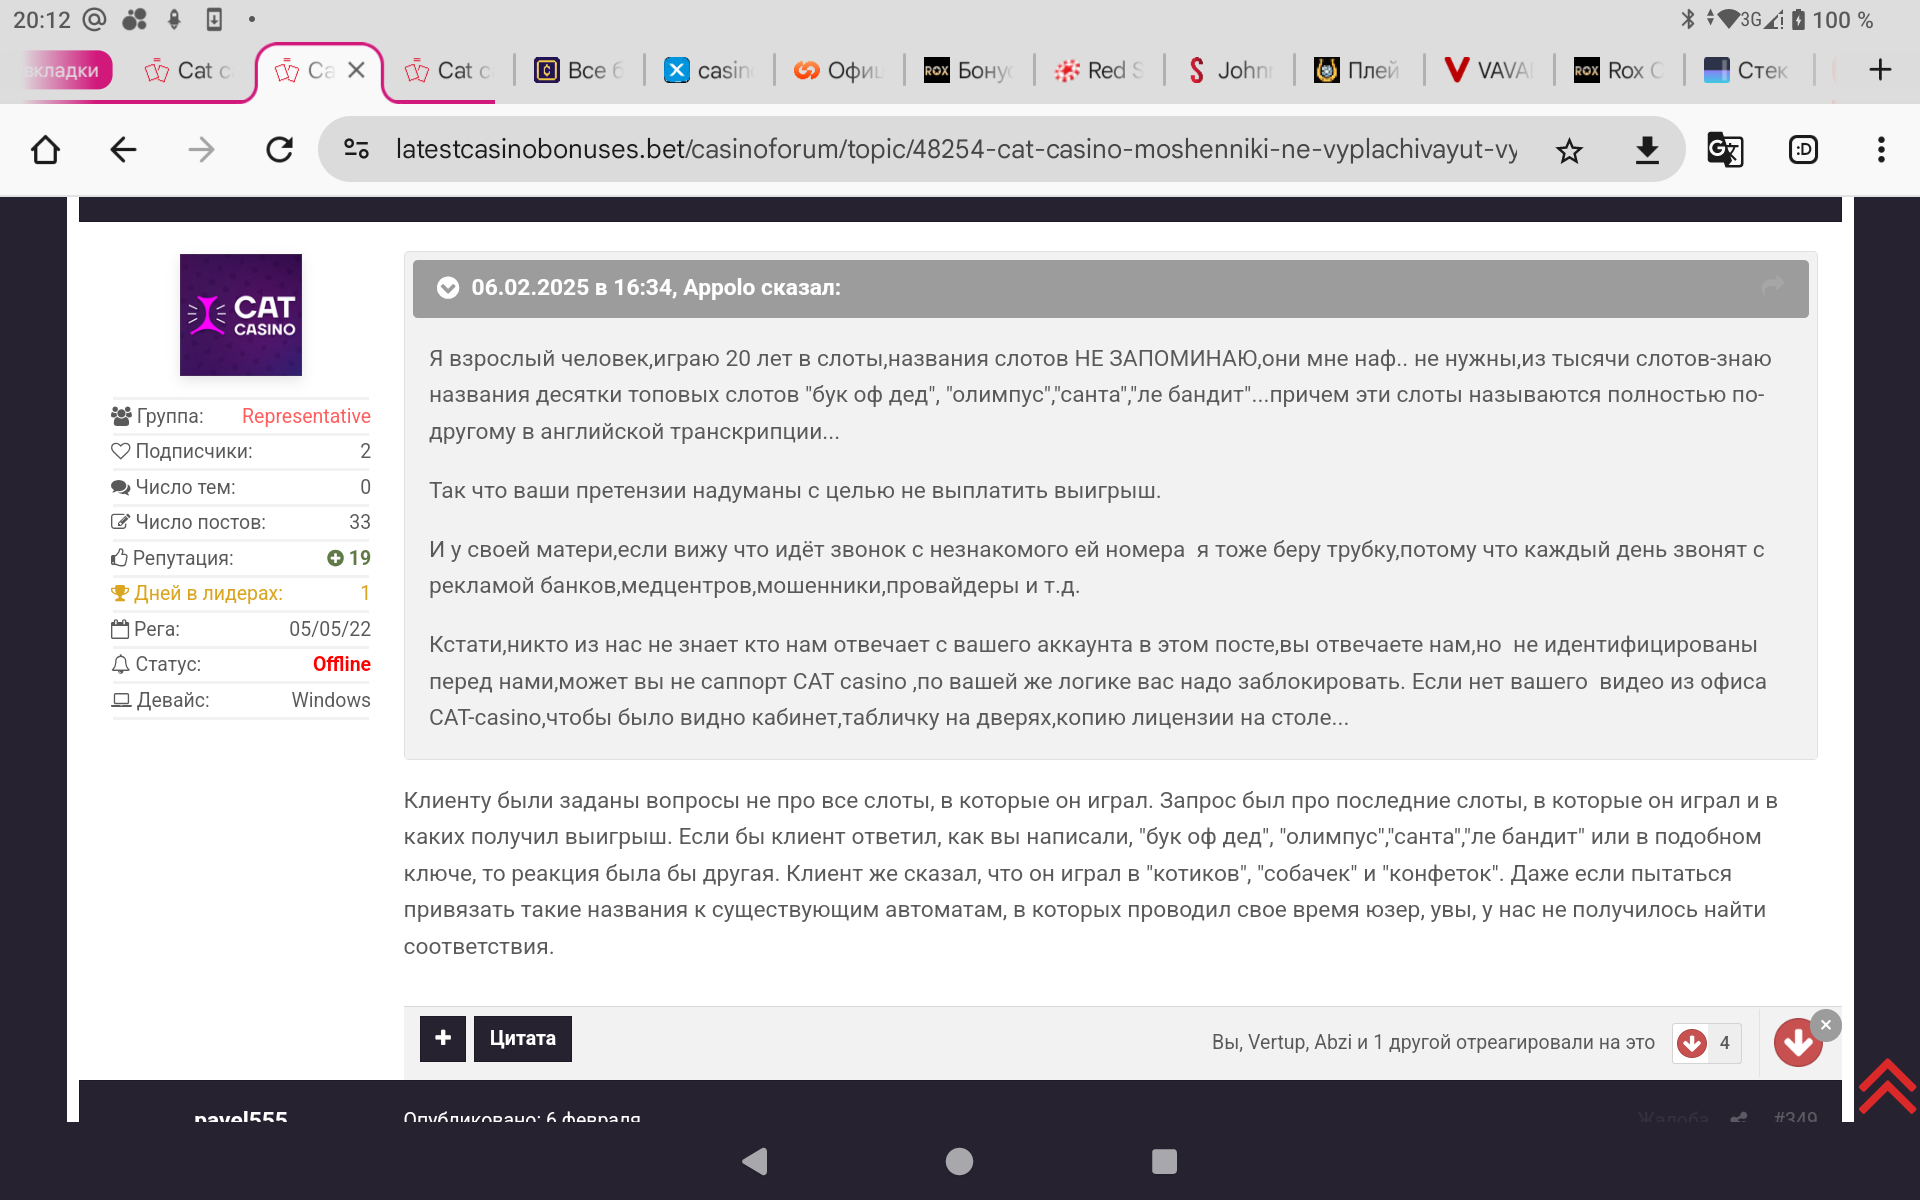
Task: Click the address bar URL
Action: [955, 150]
